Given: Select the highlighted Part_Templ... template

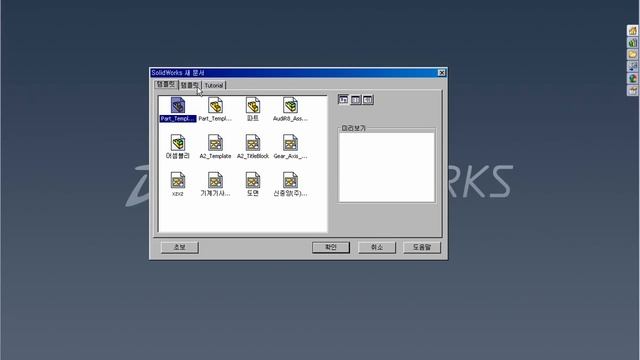Looking at the screenshot, I should [x=178, y=109].
